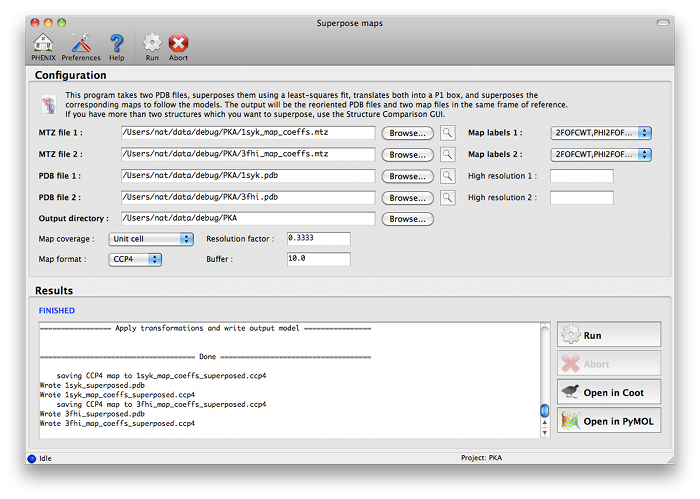Click the High resolution 1 field
700x499 pixels.
581,177
